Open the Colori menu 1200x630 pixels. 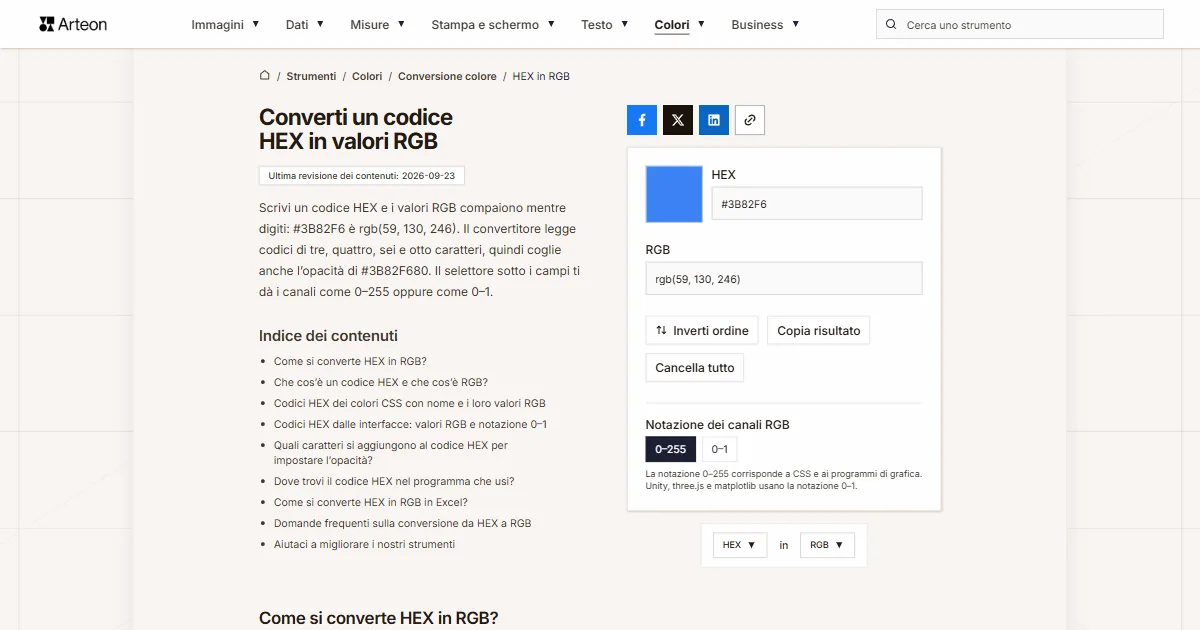680,24
